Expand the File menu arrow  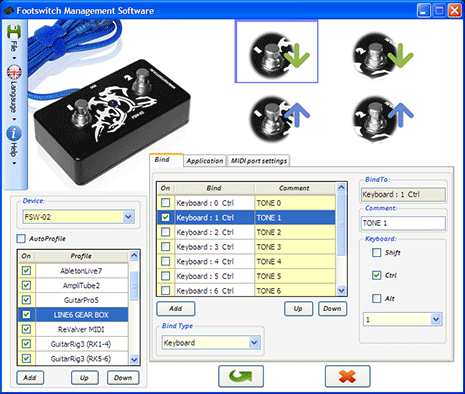[x=14, y=58]
